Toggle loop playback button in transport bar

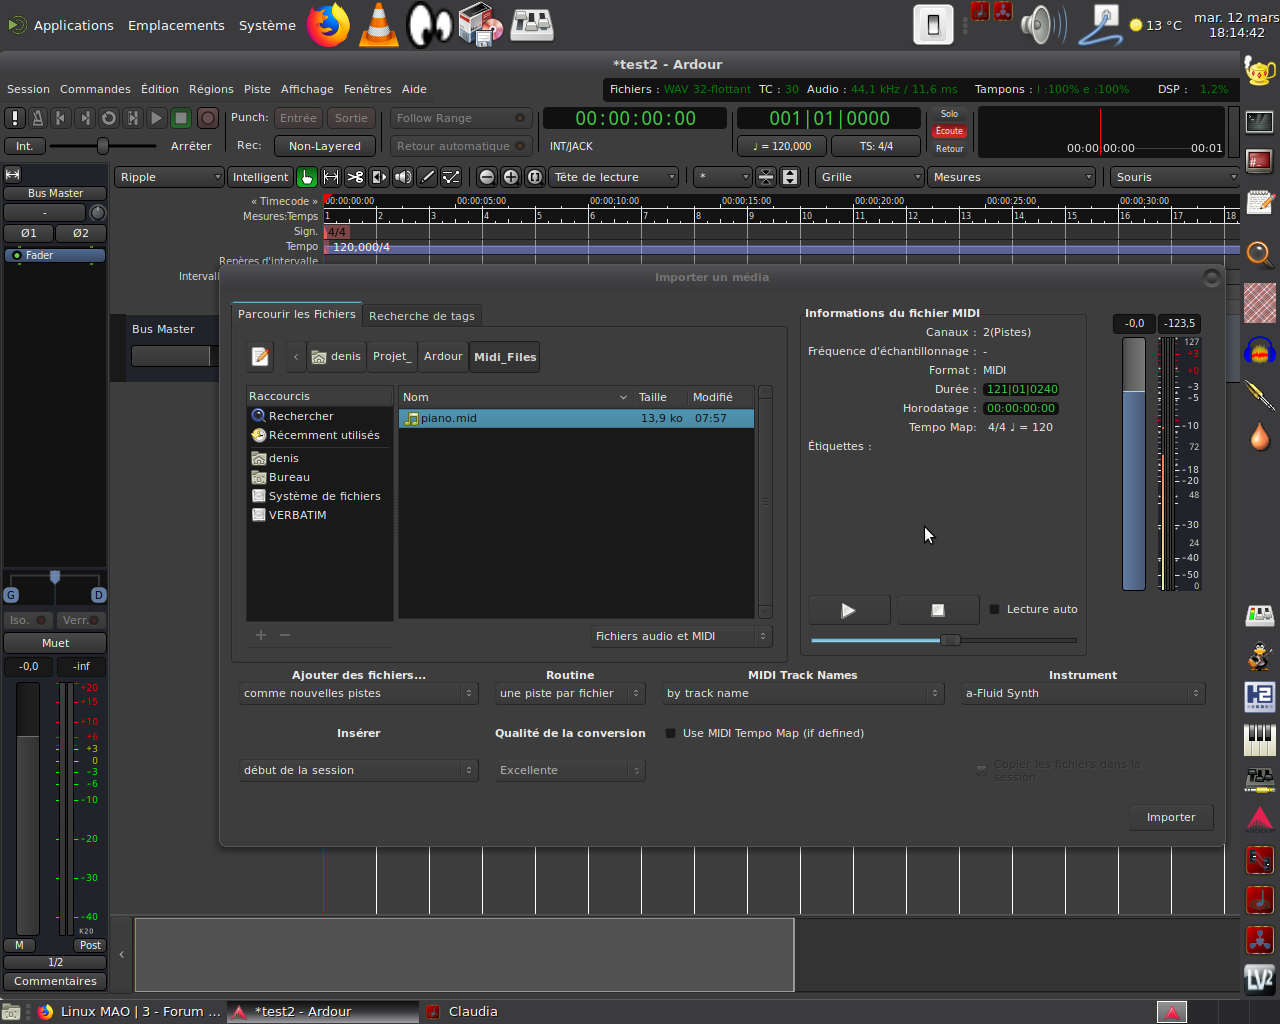pos(109,118)
